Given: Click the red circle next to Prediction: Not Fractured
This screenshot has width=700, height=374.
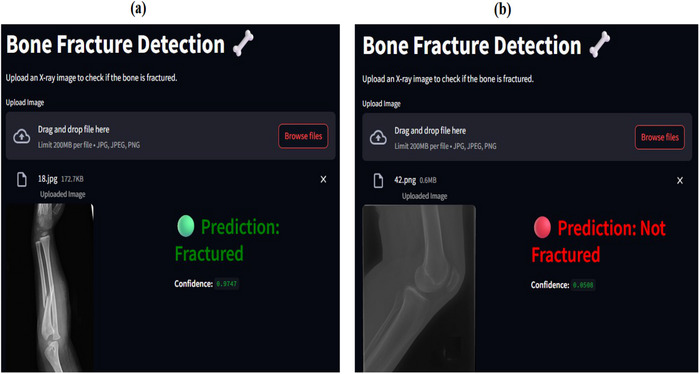Looking at the screenshot, I should (x=542, y=228).
